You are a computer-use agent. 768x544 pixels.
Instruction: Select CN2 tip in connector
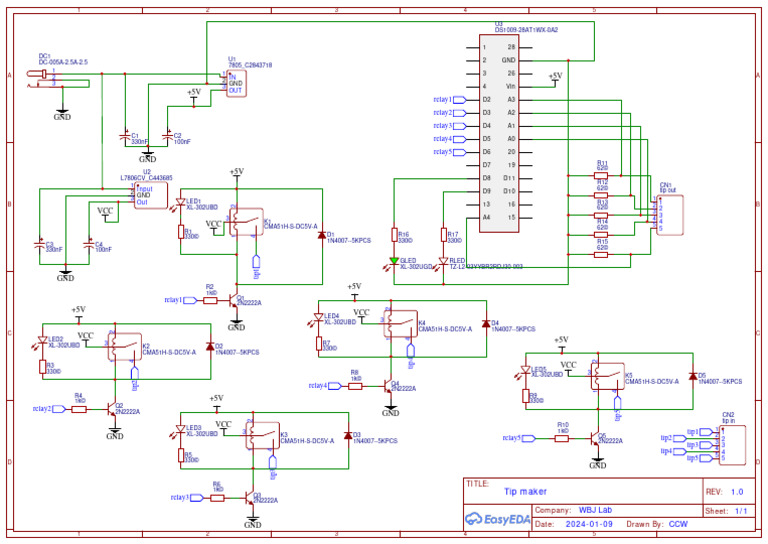(x=732, y=445)
